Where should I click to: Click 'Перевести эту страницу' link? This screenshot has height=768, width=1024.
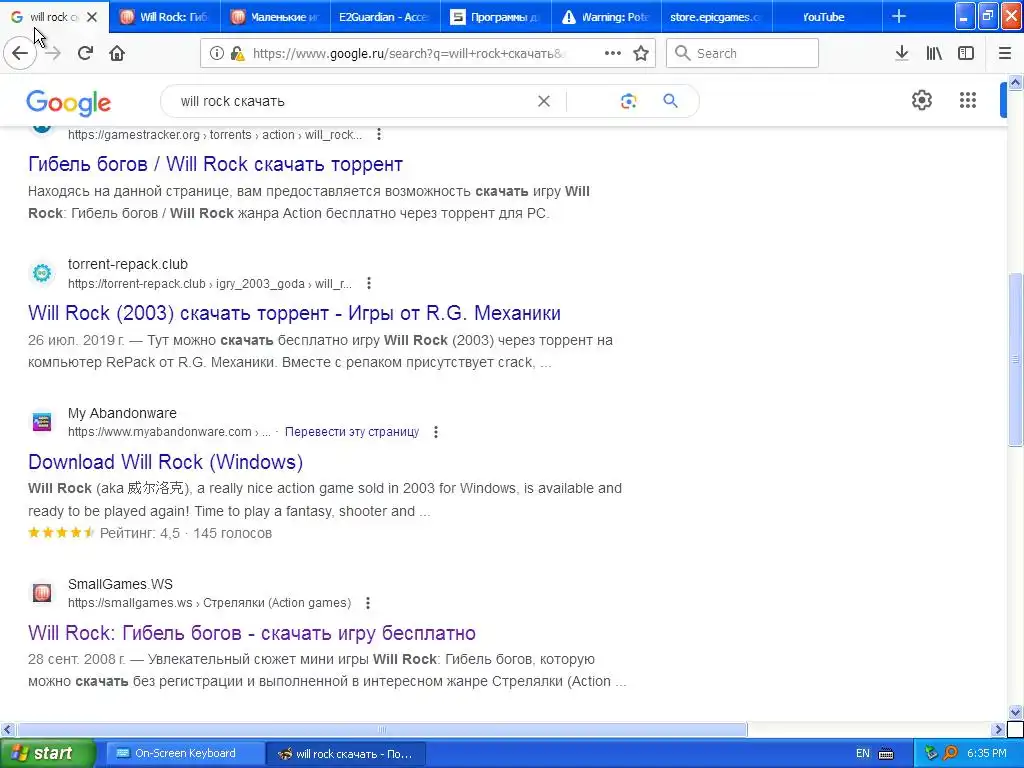(x=352, y=432)
